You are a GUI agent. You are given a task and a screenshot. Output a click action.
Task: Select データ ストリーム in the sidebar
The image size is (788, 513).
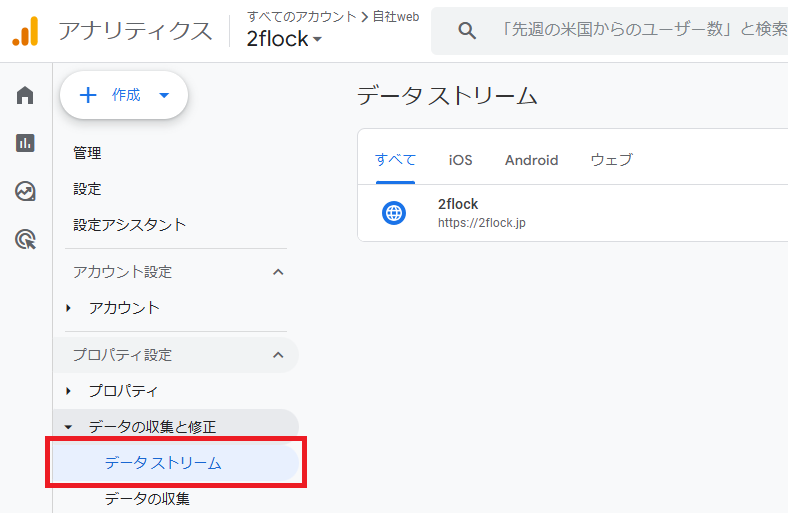tap(176, 463)
